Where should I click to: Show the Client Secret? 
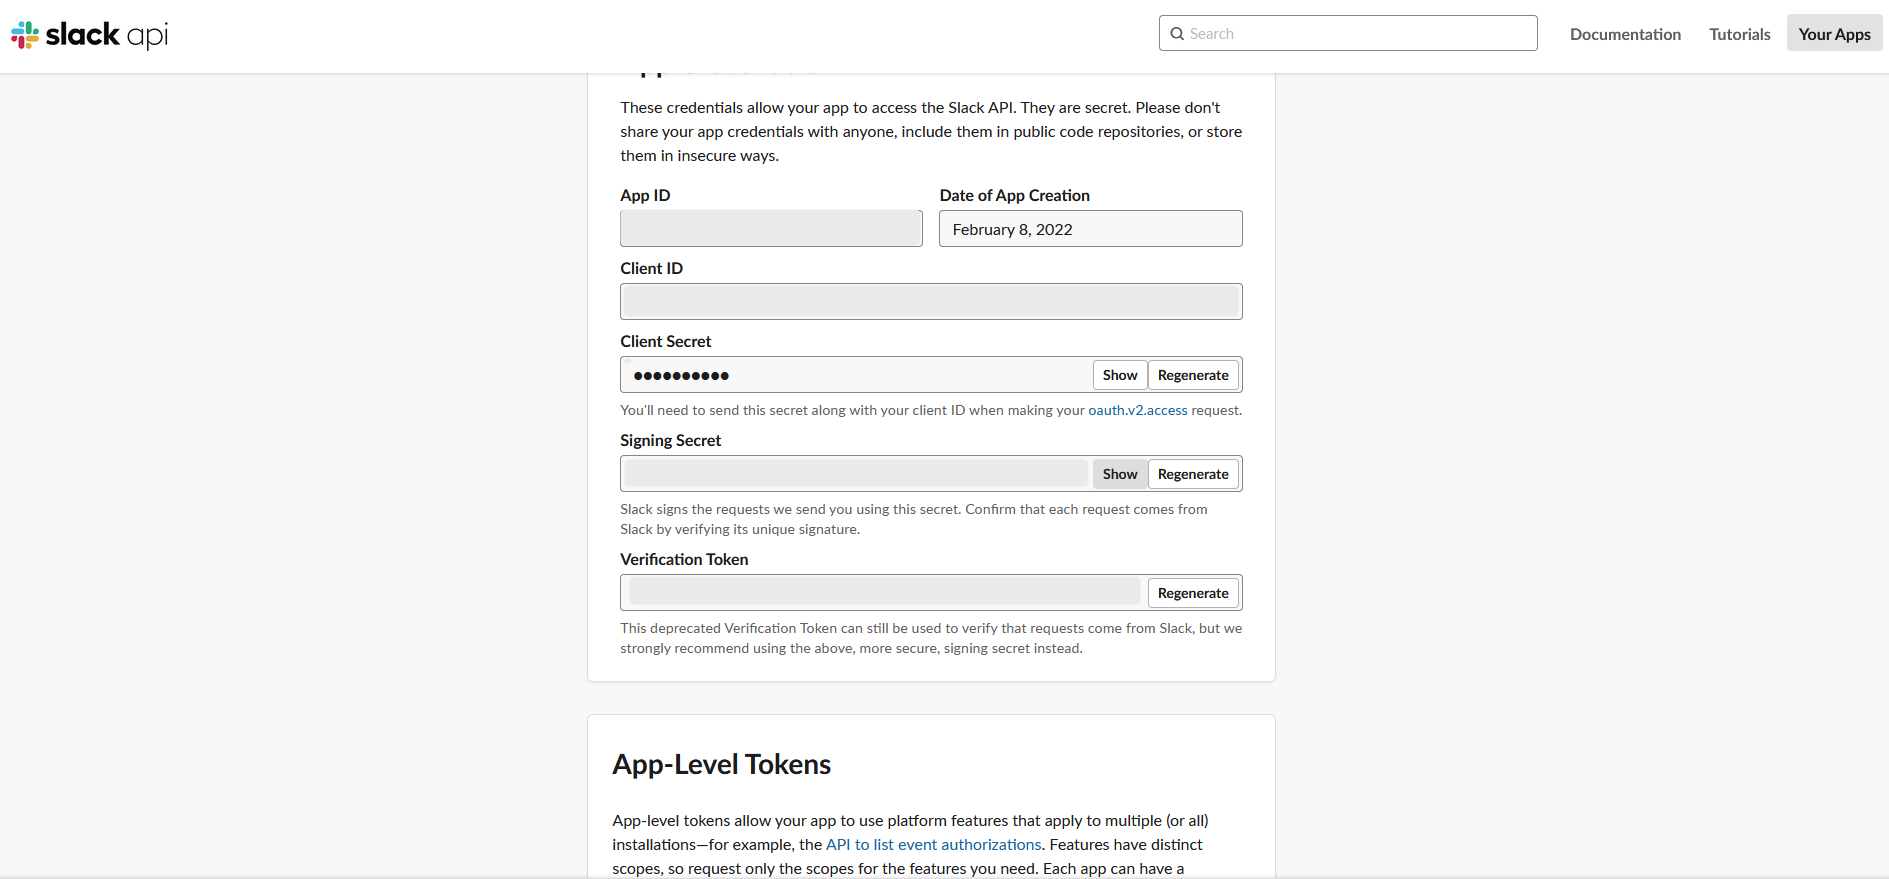click(1120, 375)
